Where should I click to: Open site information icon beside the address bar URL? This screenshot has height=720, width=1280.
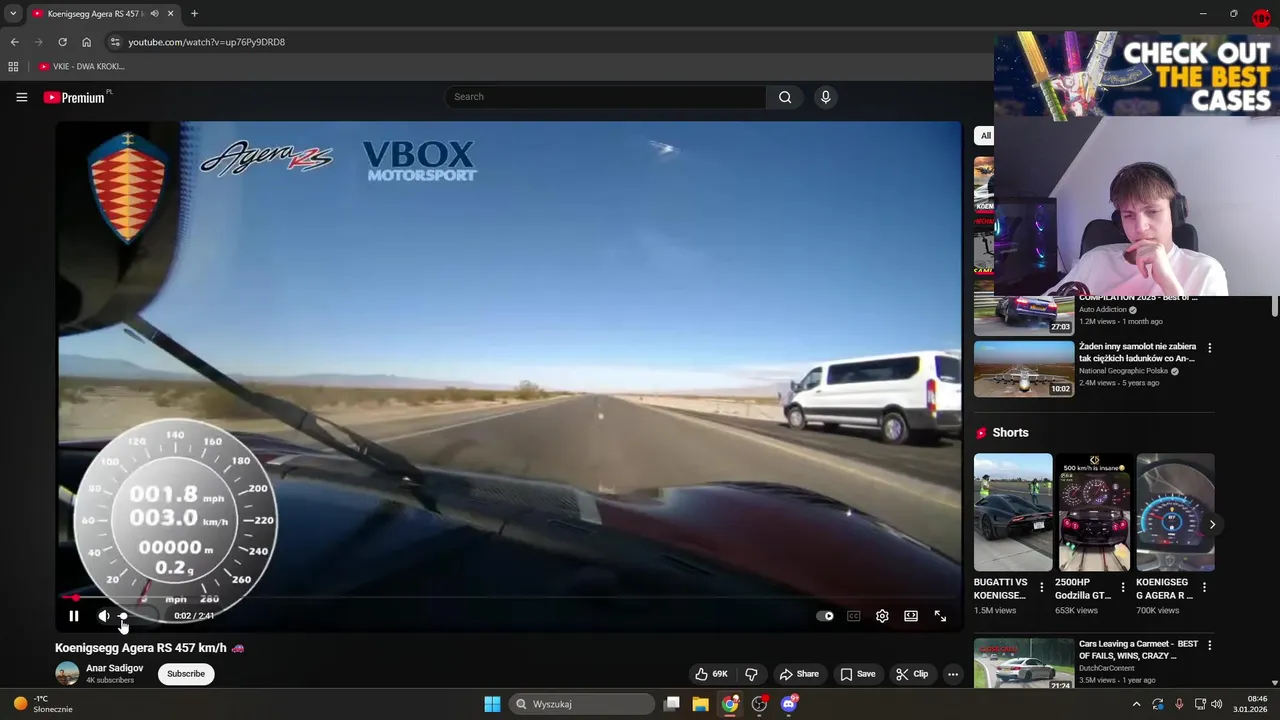[115, 42]
